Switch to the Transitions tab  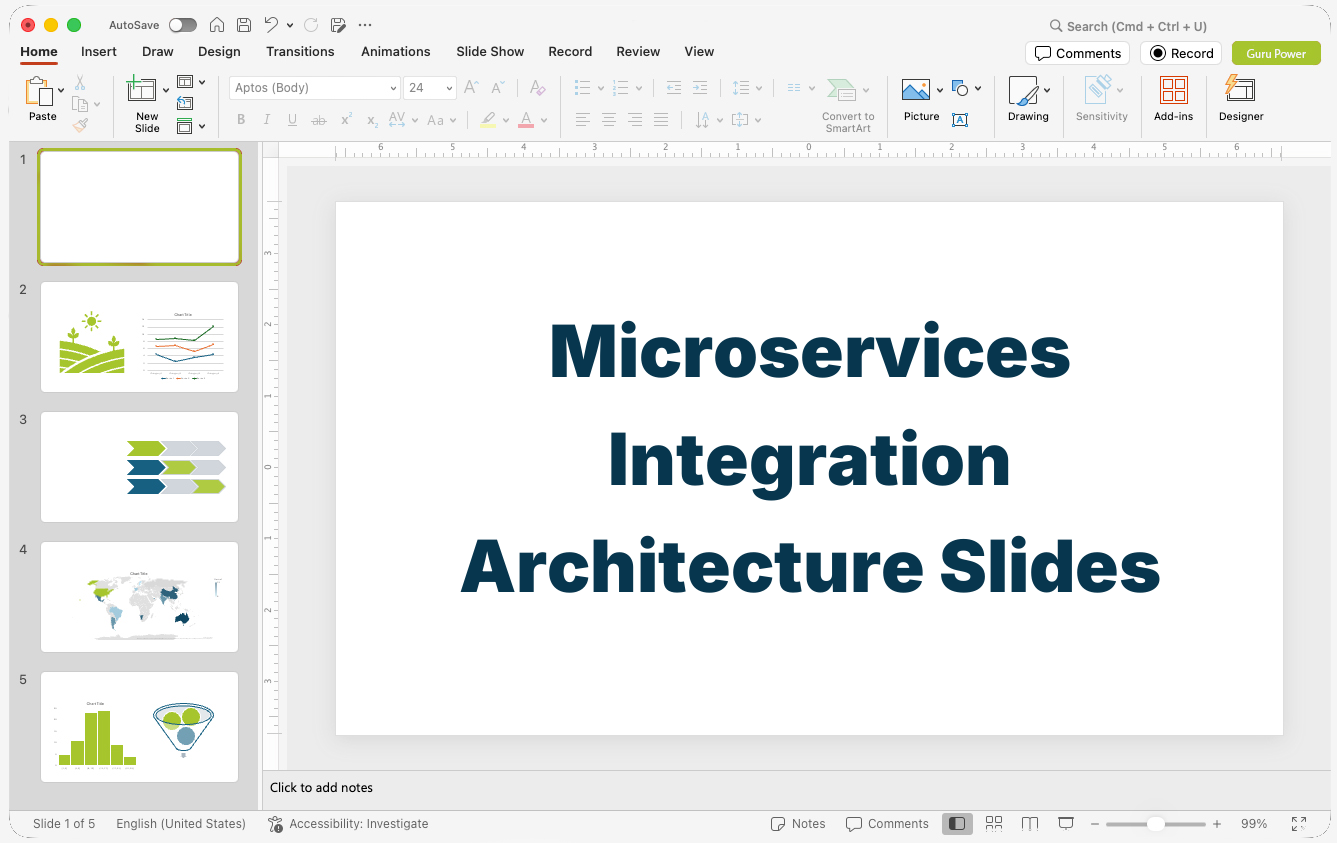click(x=300, y=52)
